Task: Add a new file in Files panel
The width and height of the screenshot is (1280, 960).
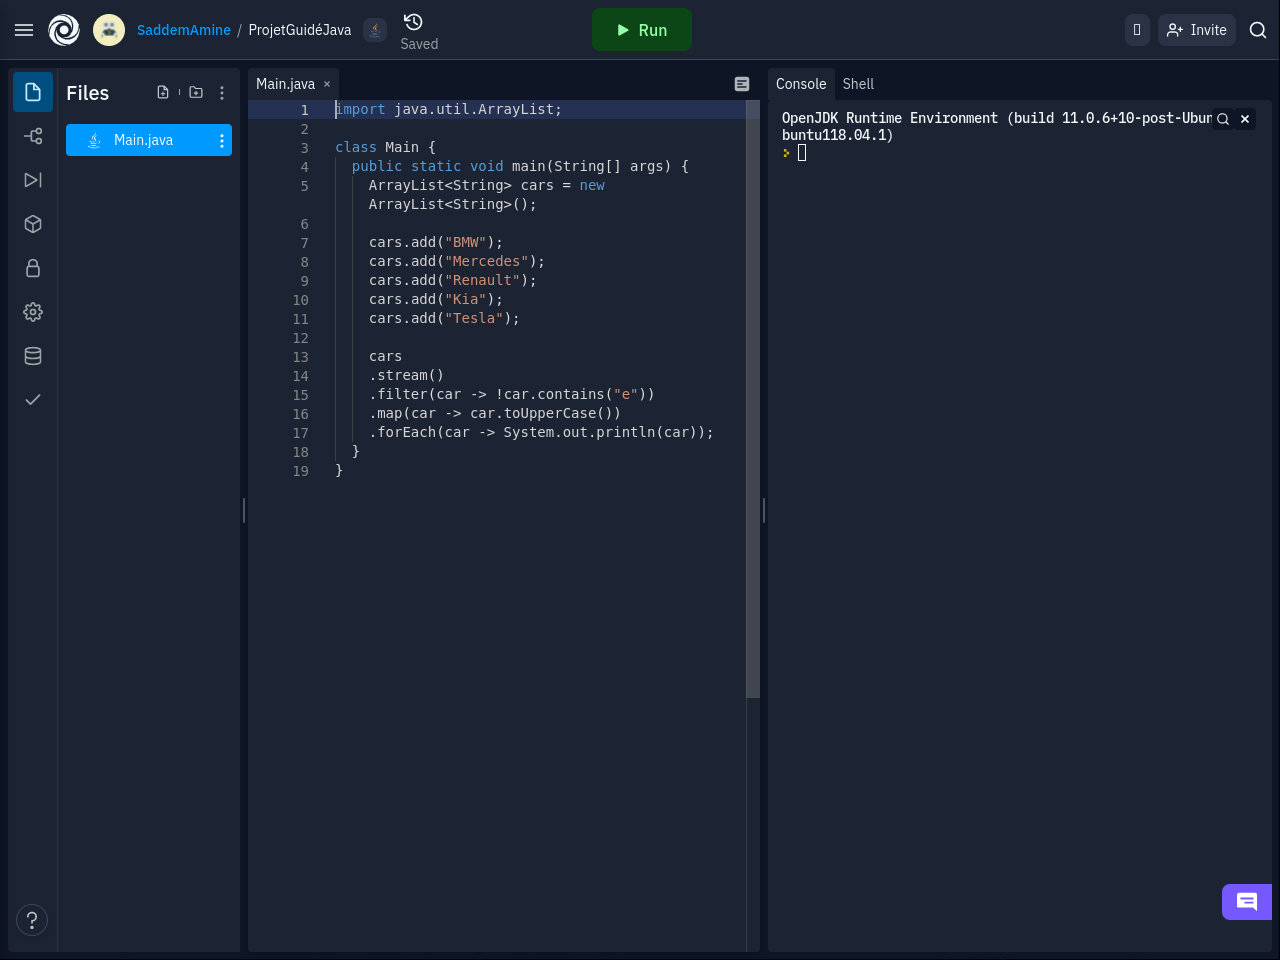Action: [163, 92]
